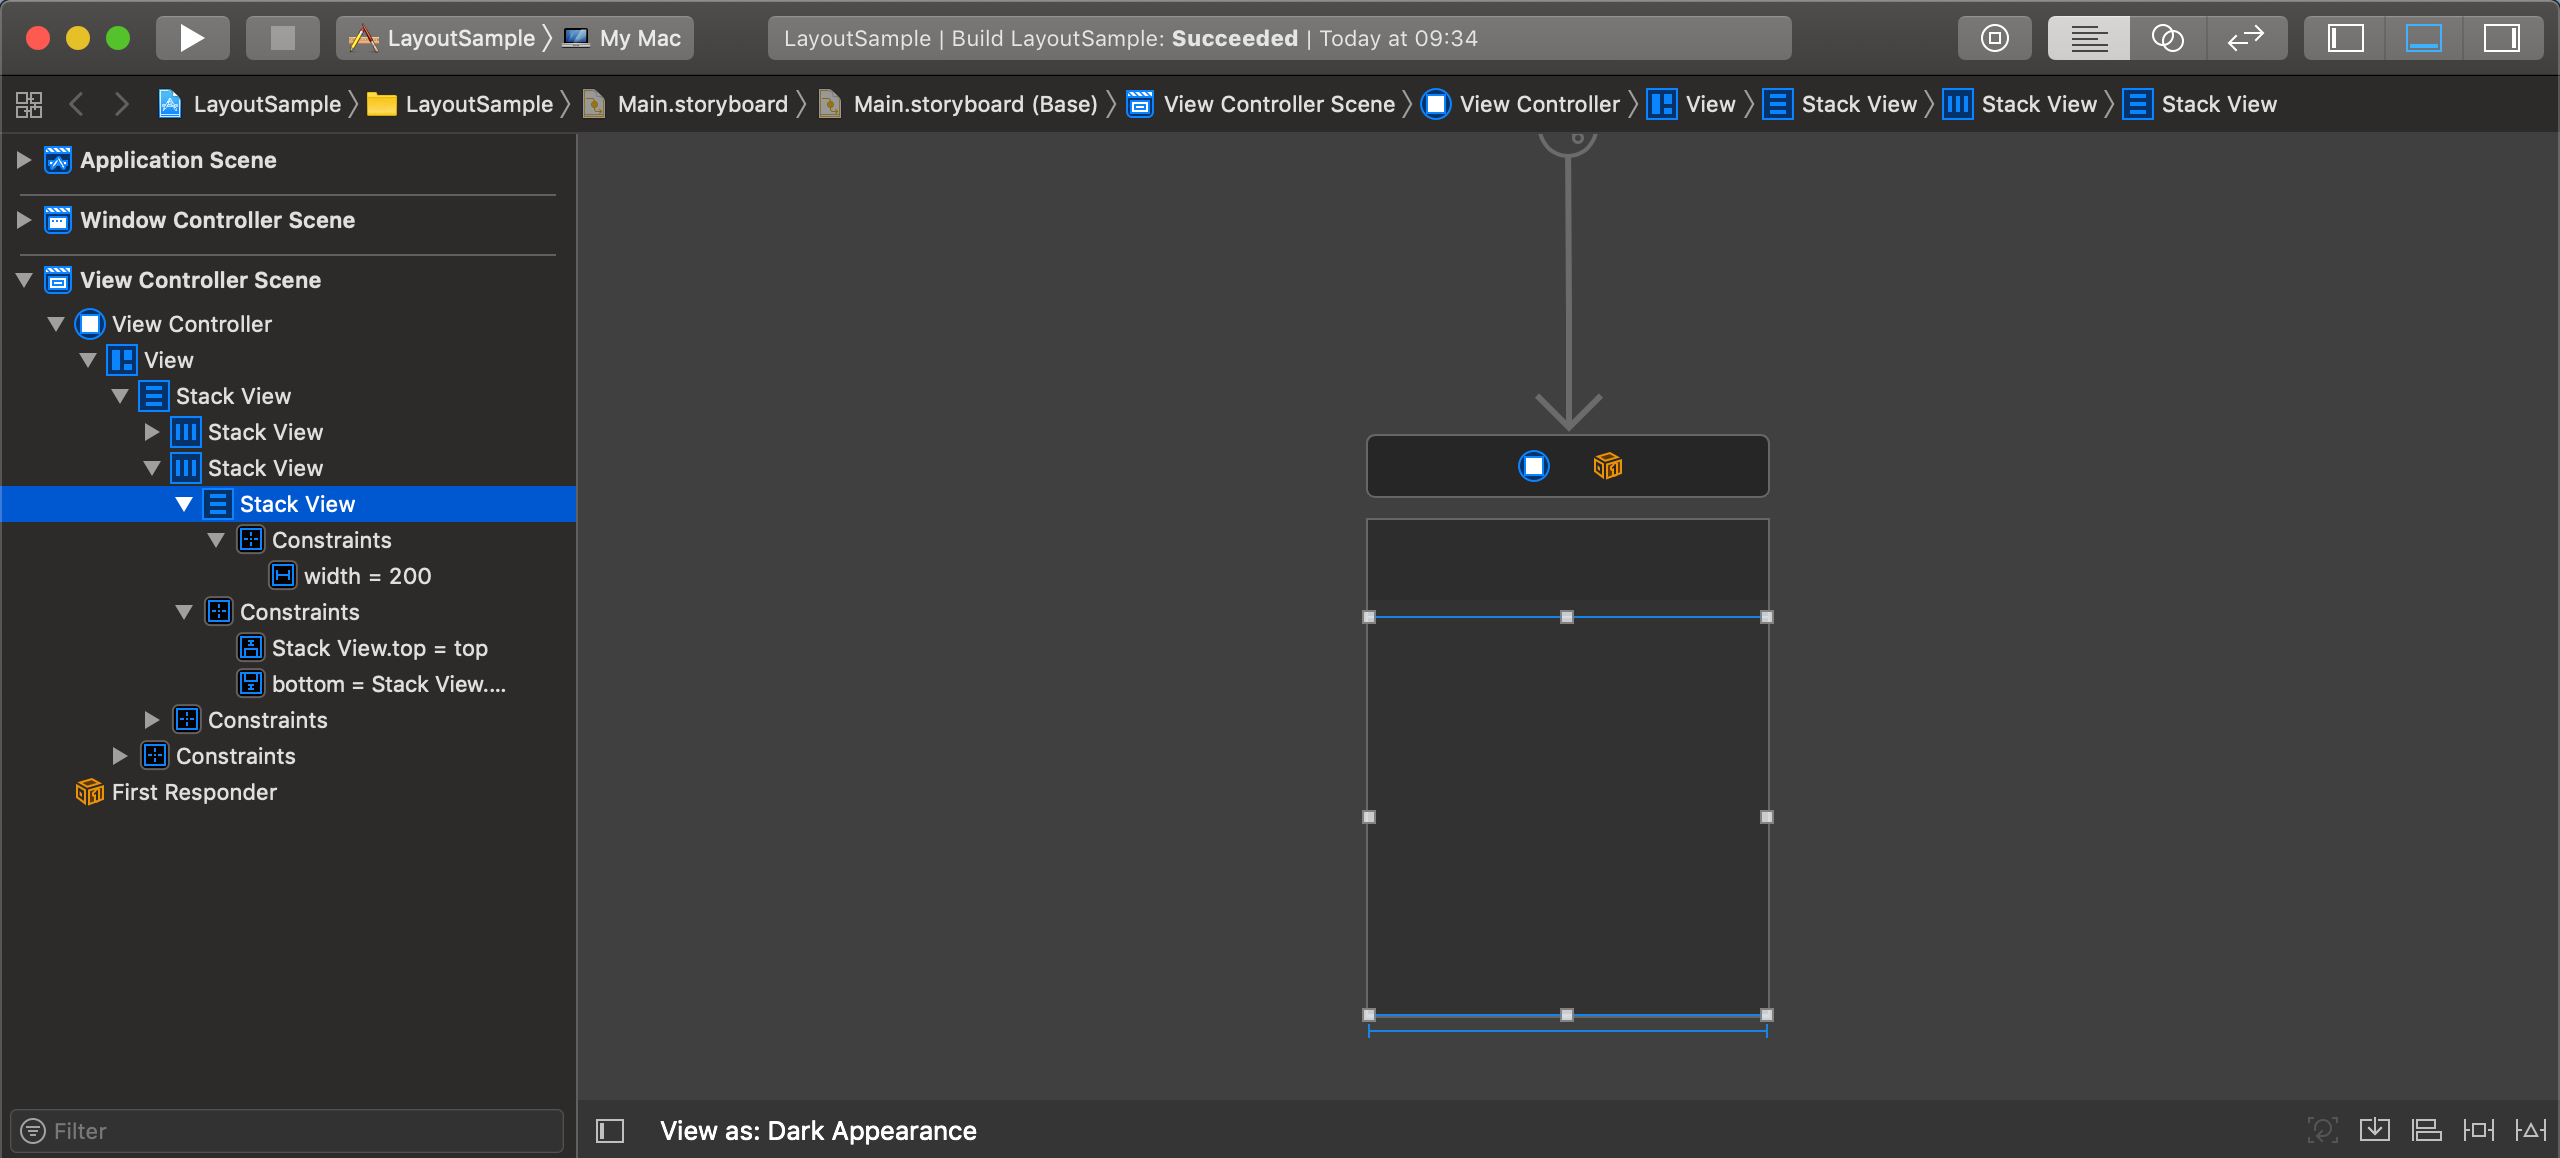Viewport: 2560px width, 1158px height.
Task: Click the First Responder cube in the outline
Action: pyautogui.click(x=89, y=792)
